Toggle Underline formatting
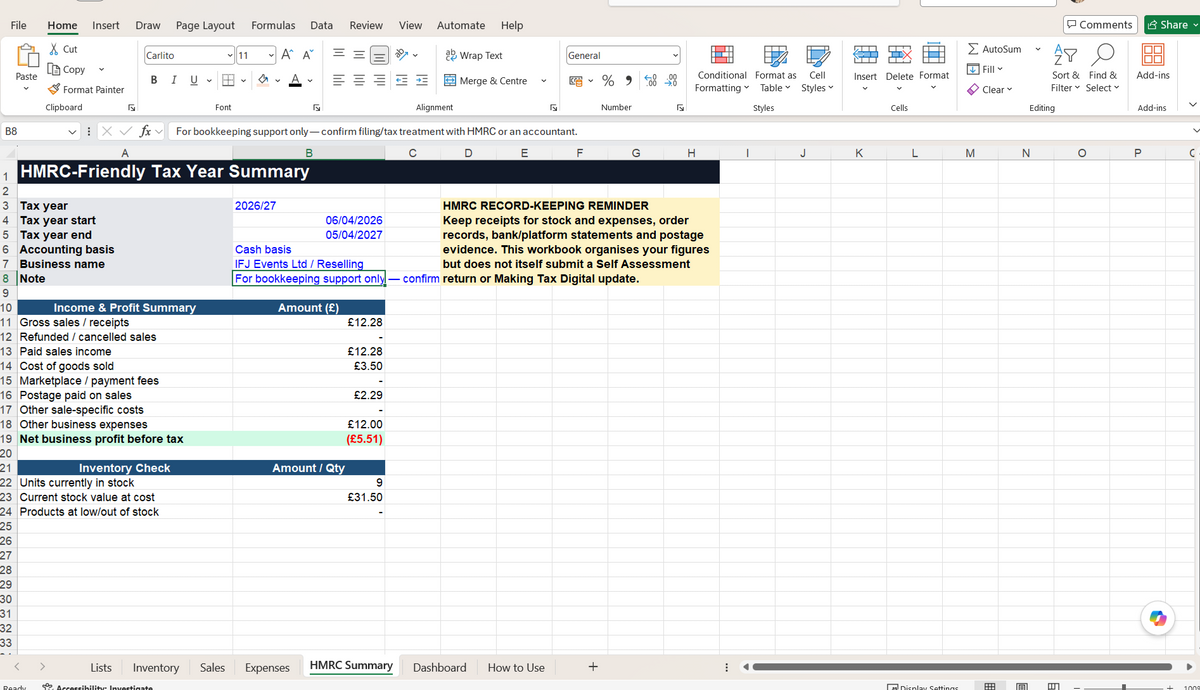 coord(193,81)
